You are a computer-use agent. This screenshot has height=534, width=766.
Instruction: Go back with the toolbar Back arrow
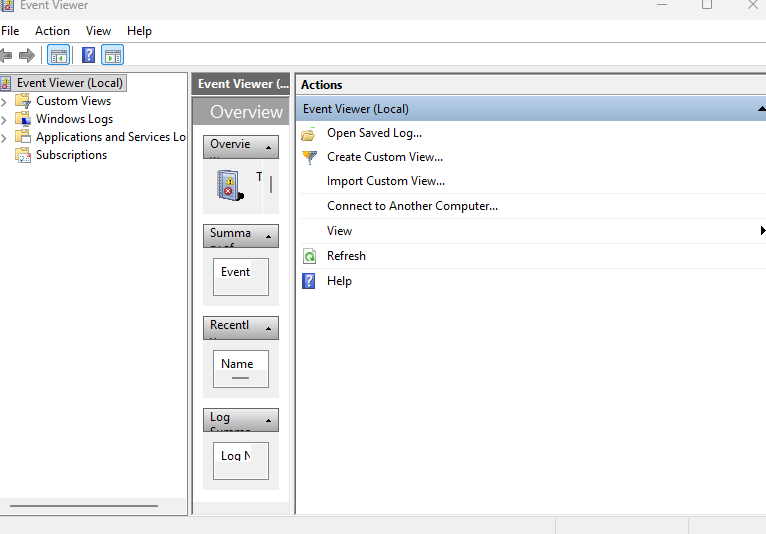6,55
